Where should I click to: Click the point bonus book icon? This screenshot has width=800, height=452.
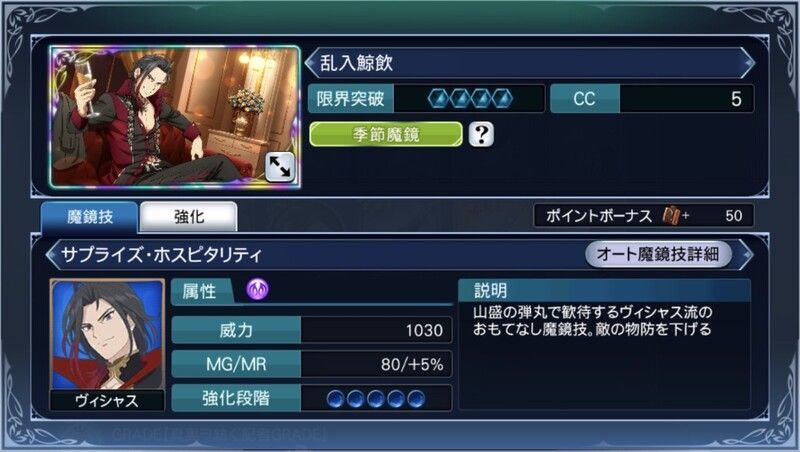pos(671,216)
